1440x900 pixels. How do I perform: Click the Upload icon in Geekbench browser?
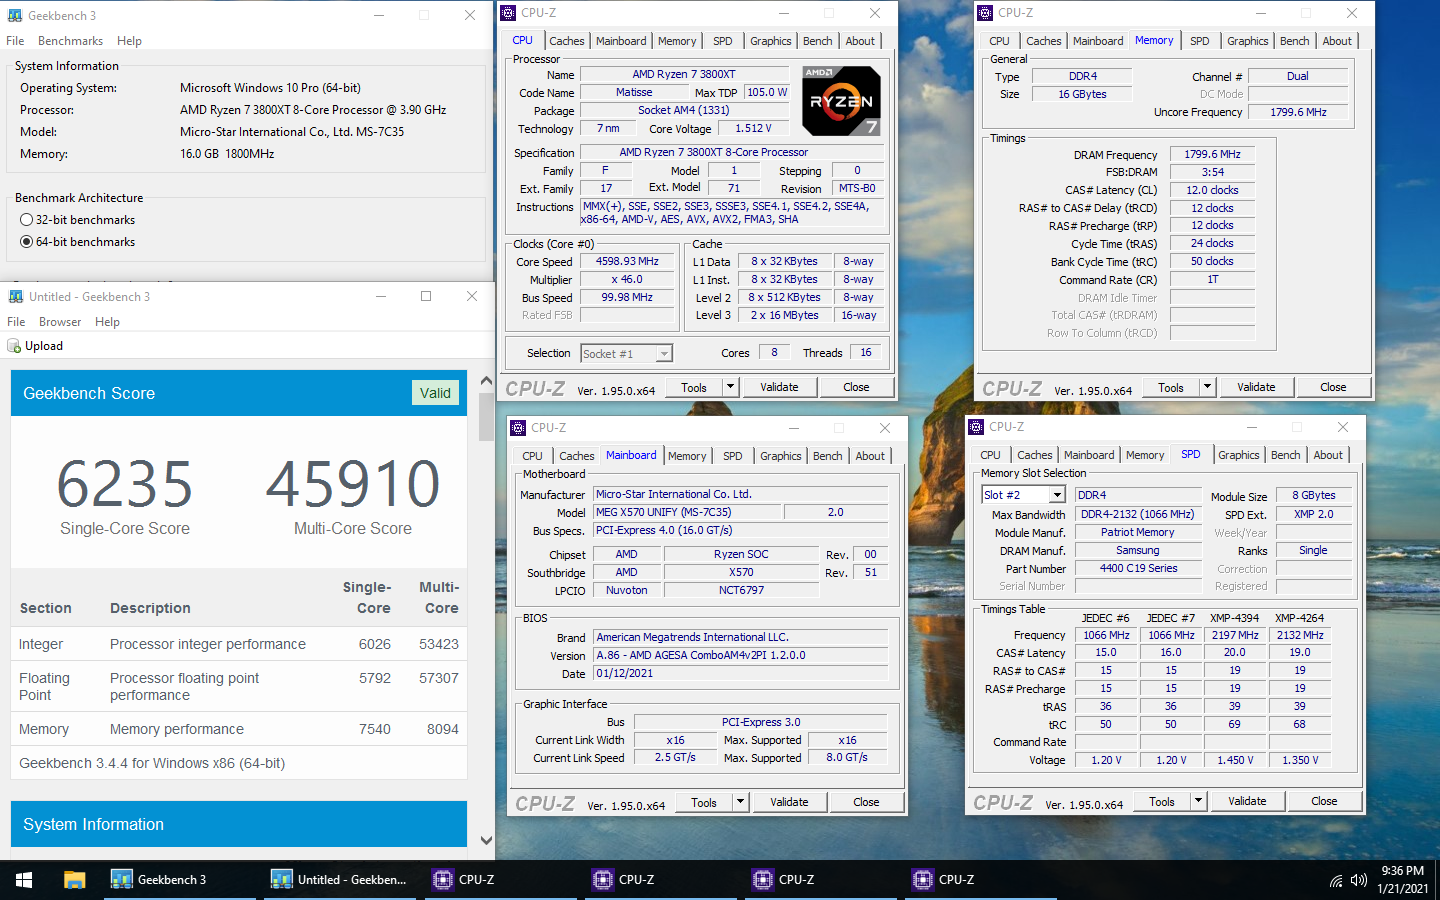(x=14, y=346)
